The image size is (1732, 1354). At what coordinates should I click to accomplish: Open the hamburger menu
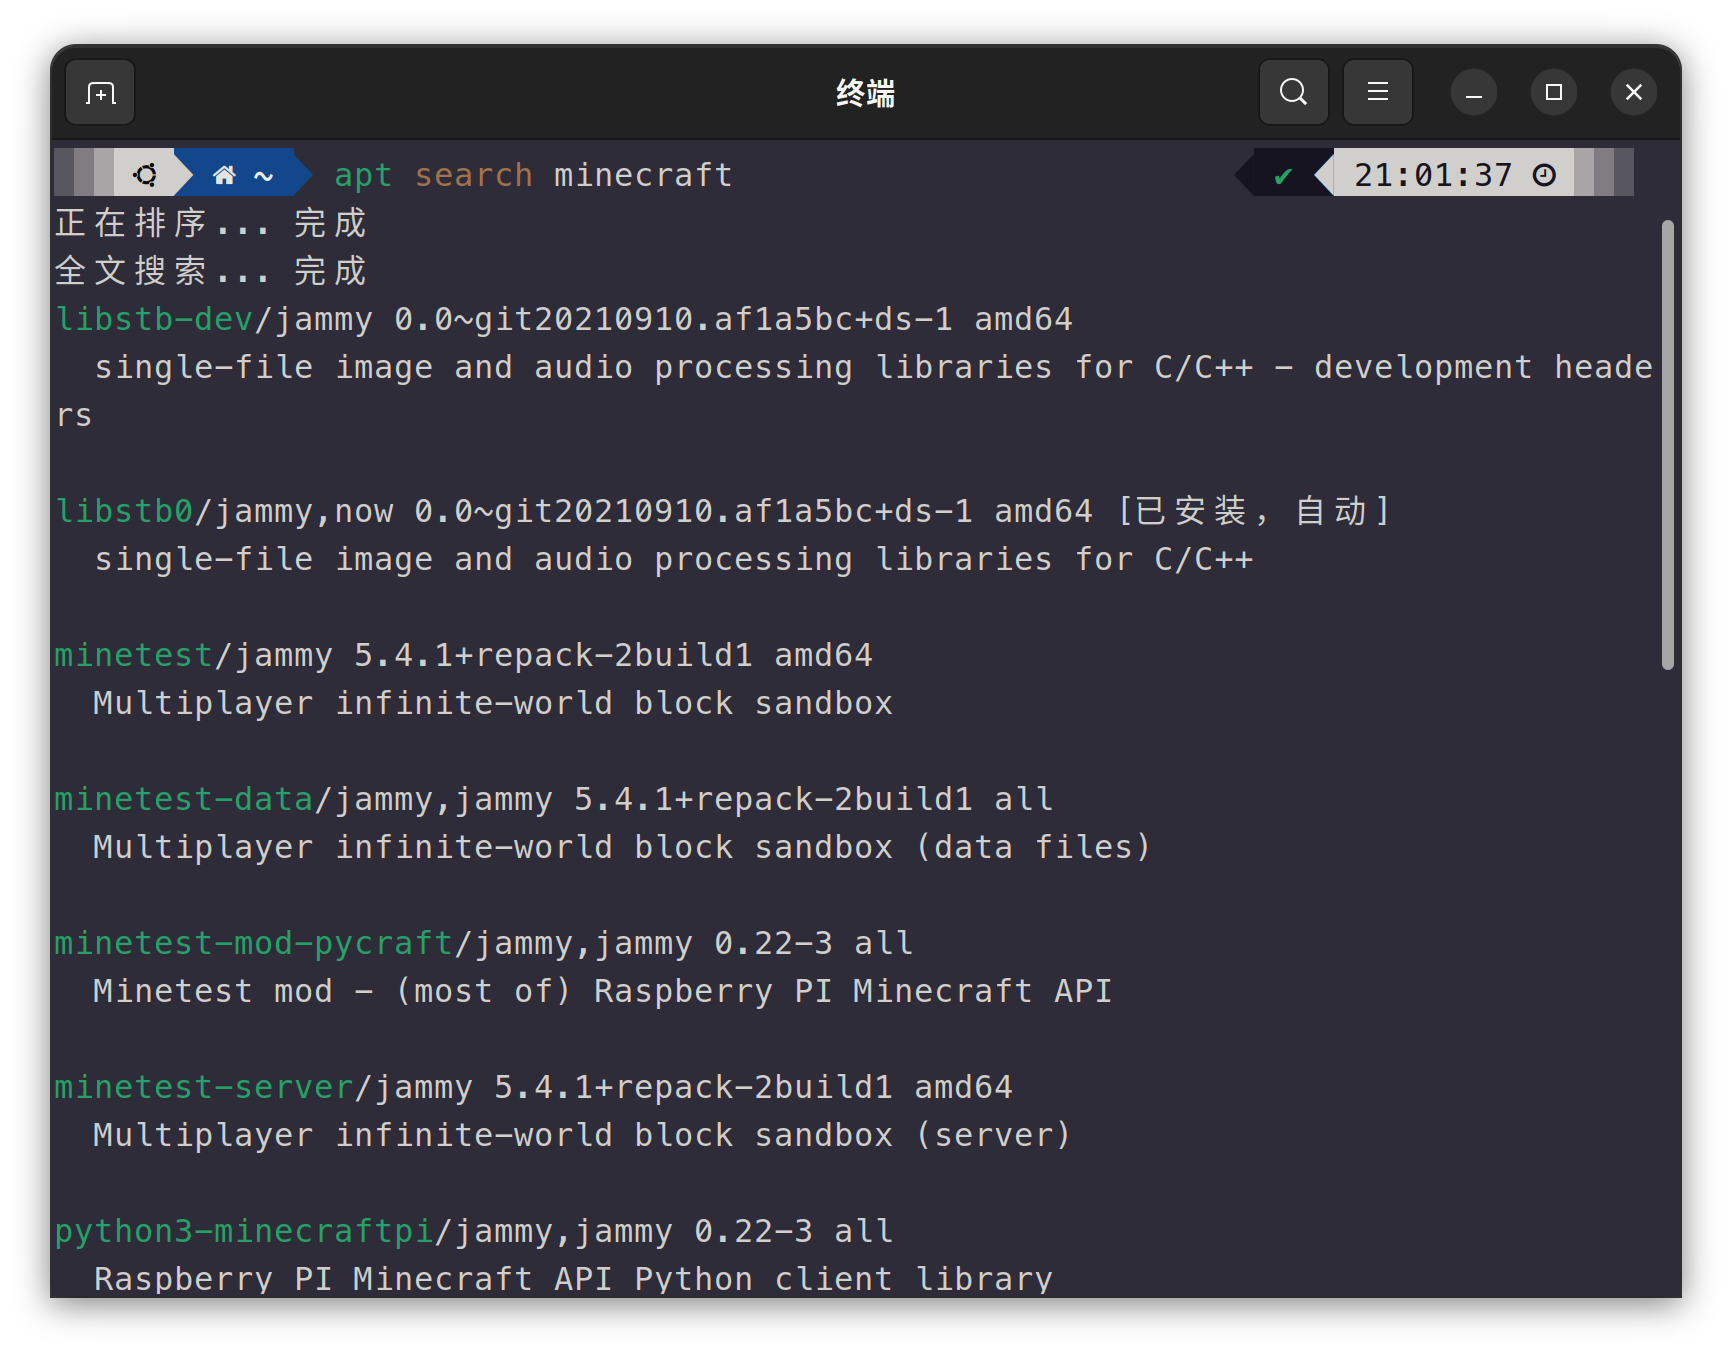1377,92
